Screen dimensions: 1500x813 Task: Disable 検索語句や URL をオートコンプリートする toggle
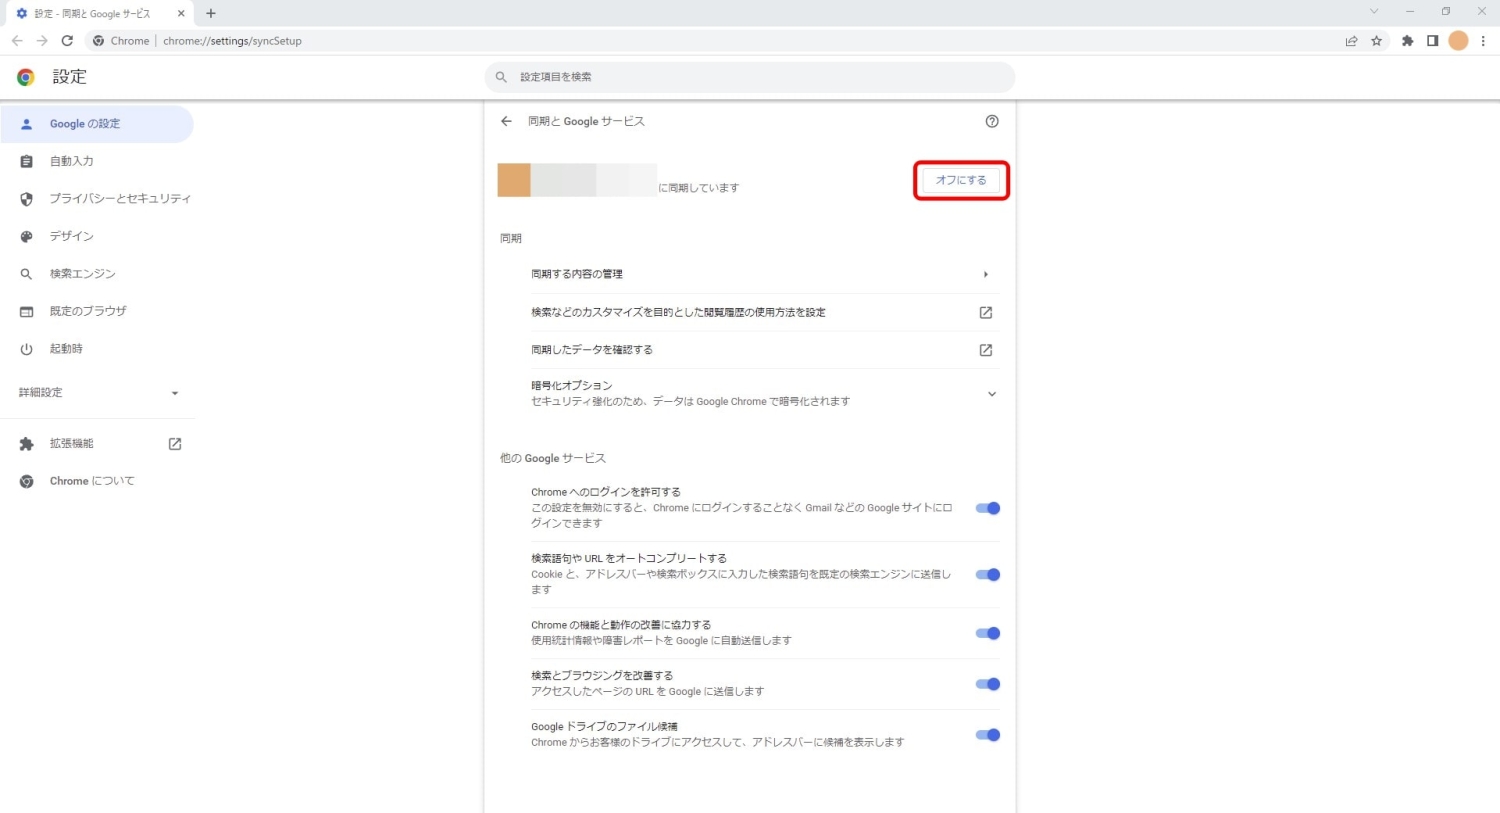point(987,574)
